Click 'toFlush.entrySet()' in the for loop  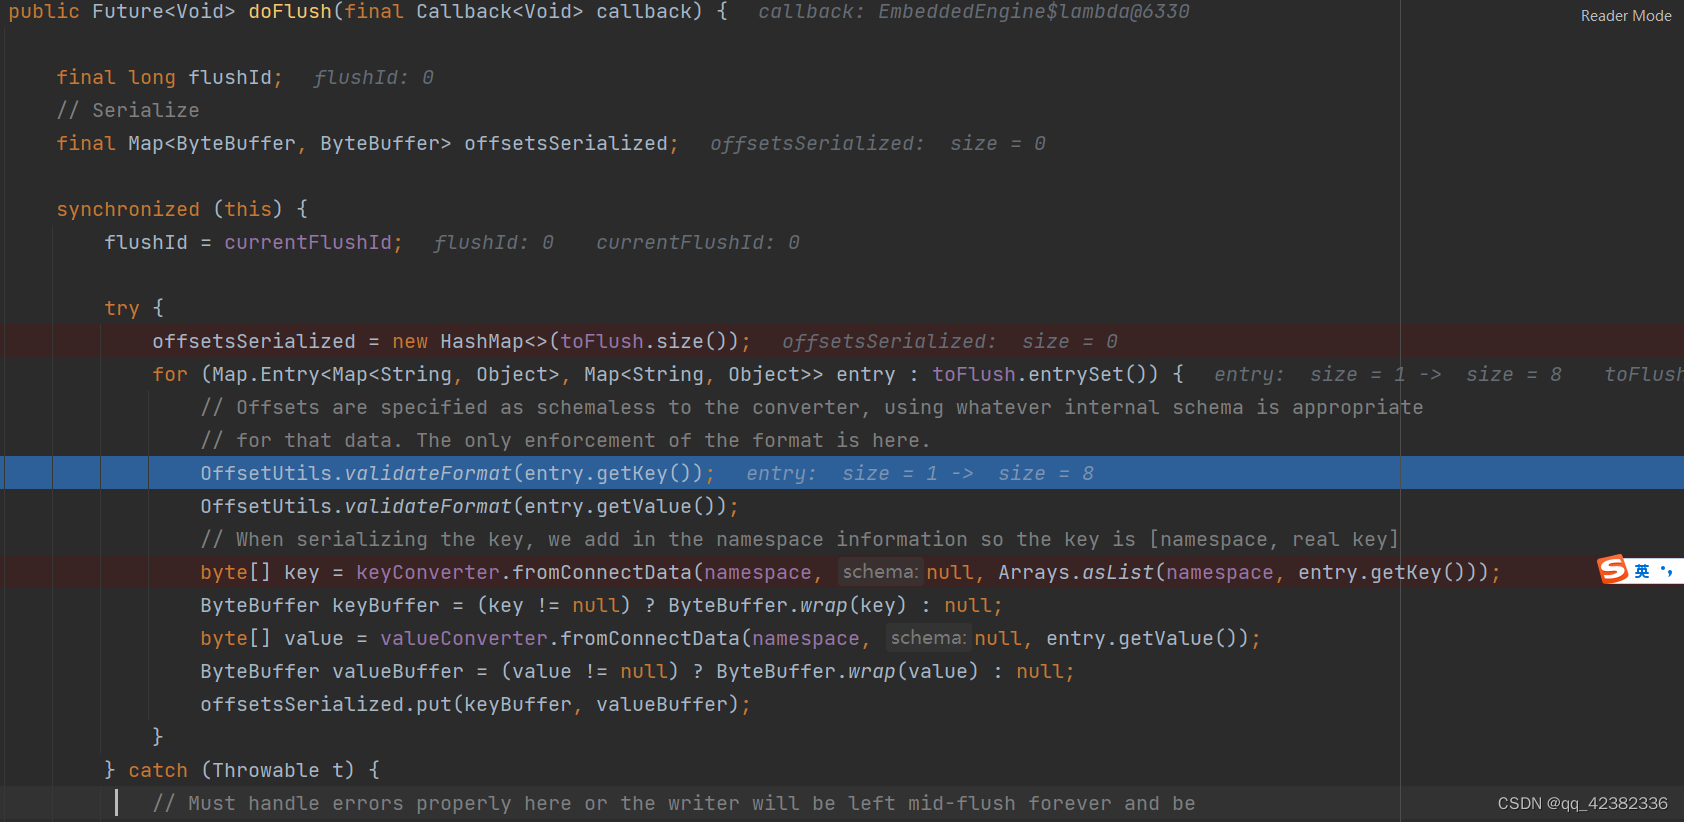[x=1045, y=375]
